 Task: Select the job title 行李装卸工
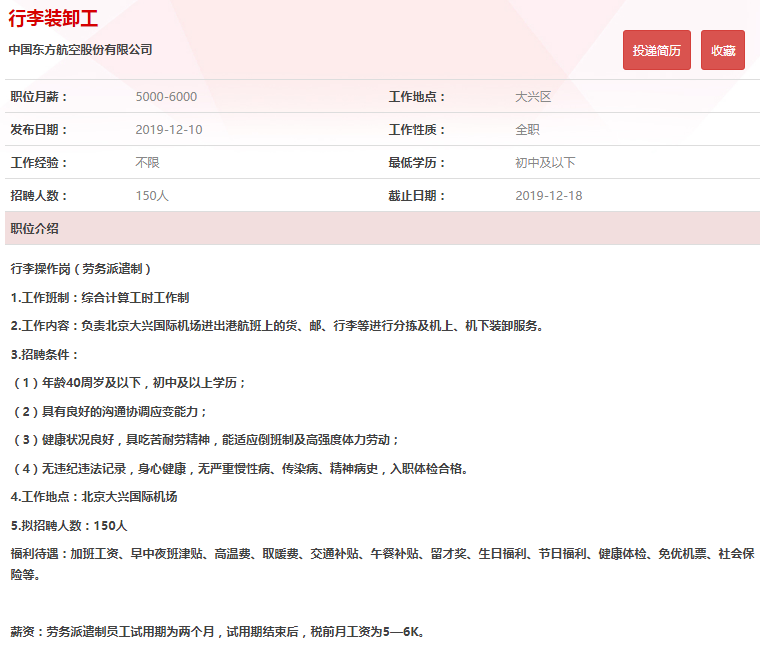(x=53, y=18)
